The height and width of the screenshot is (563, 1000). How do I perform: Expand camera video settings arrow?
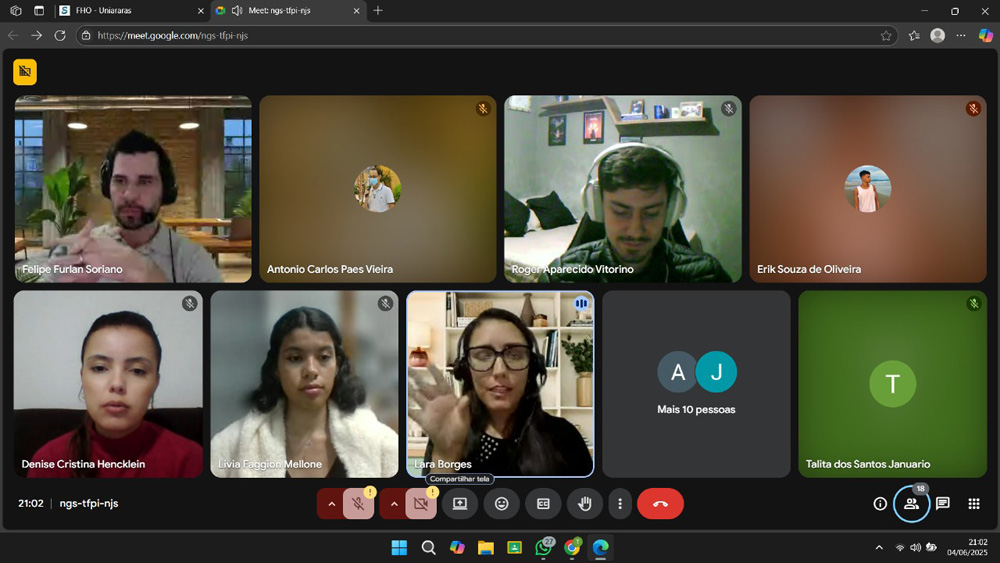pos(393,504)
